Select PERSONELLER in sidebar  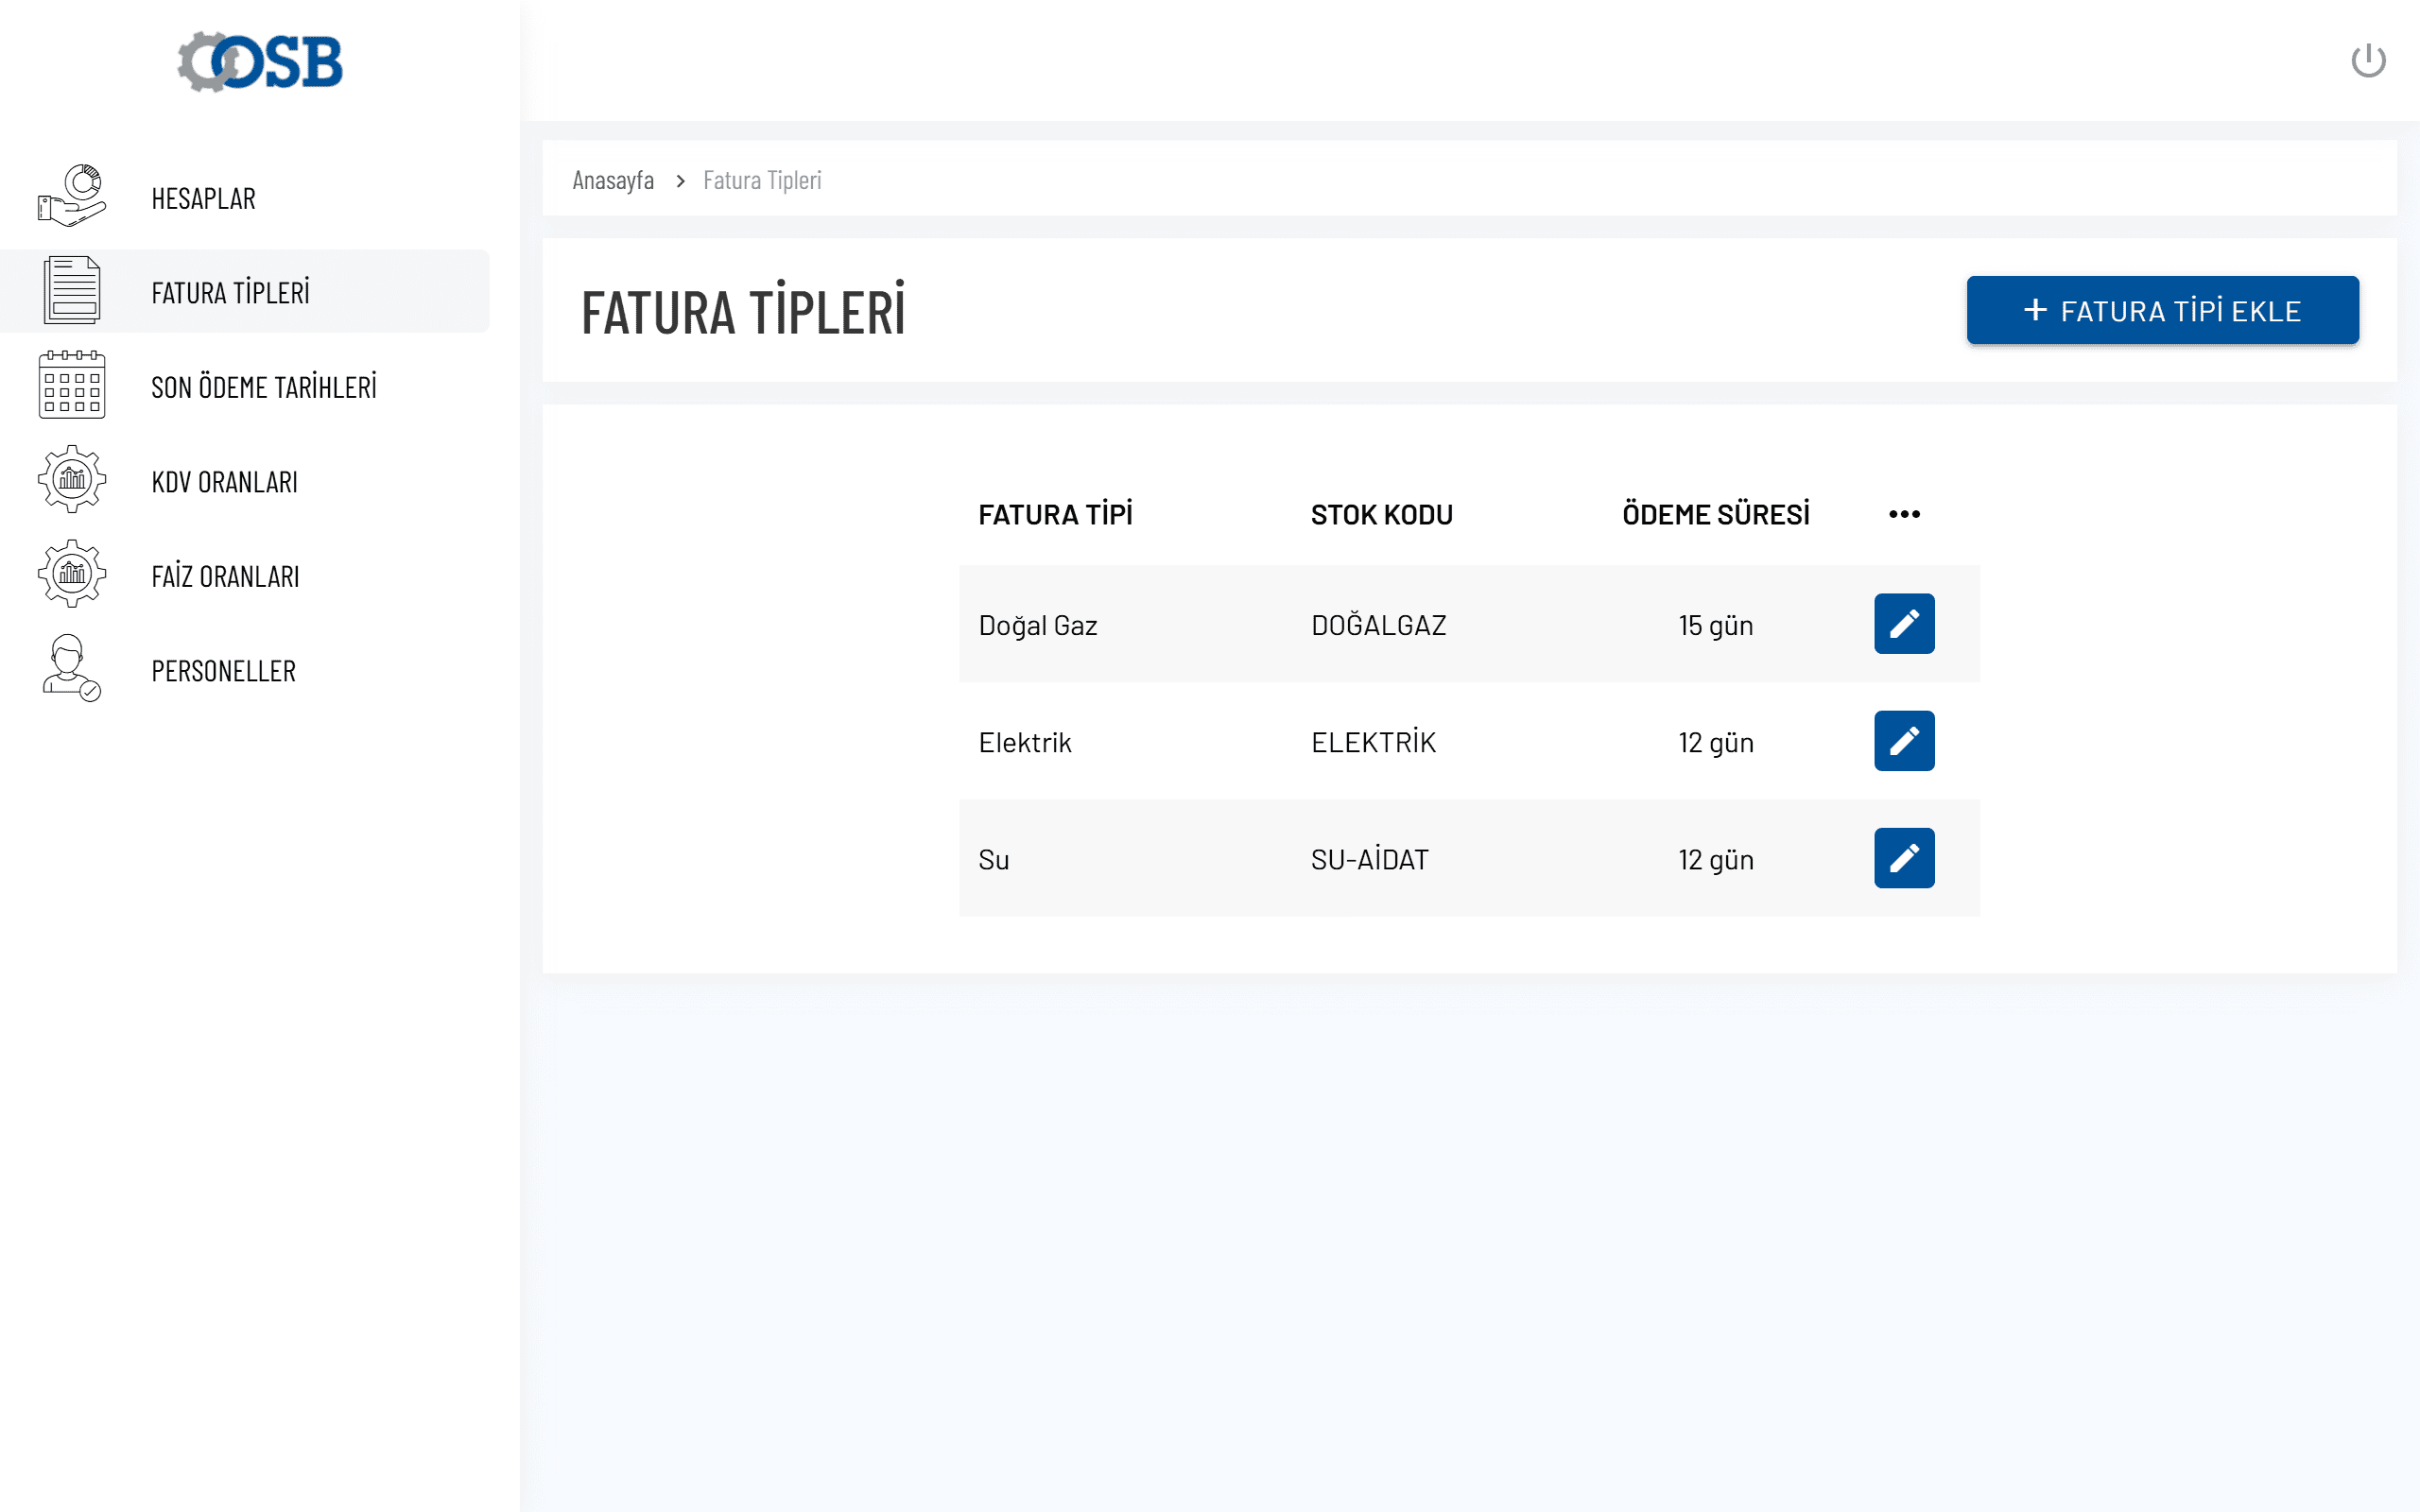click(x=223, y=671)
